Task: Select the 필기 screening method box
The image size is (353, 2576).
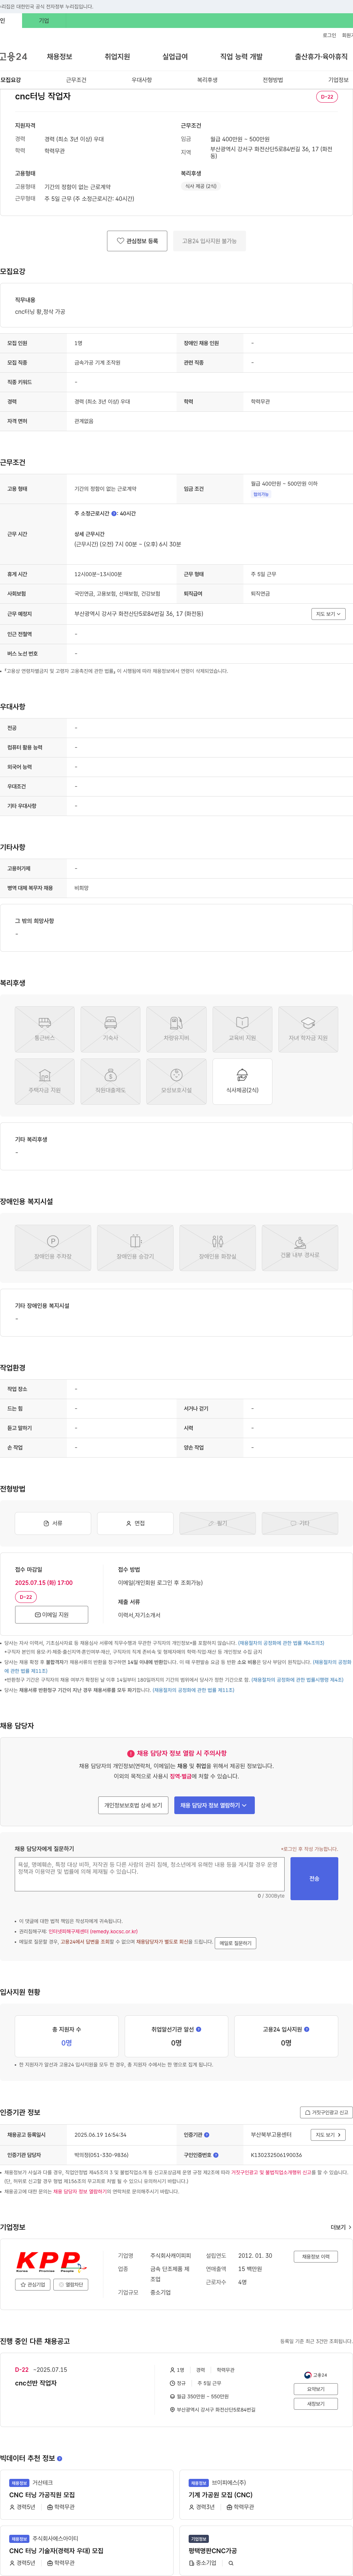Action: tap(217, 1523)
